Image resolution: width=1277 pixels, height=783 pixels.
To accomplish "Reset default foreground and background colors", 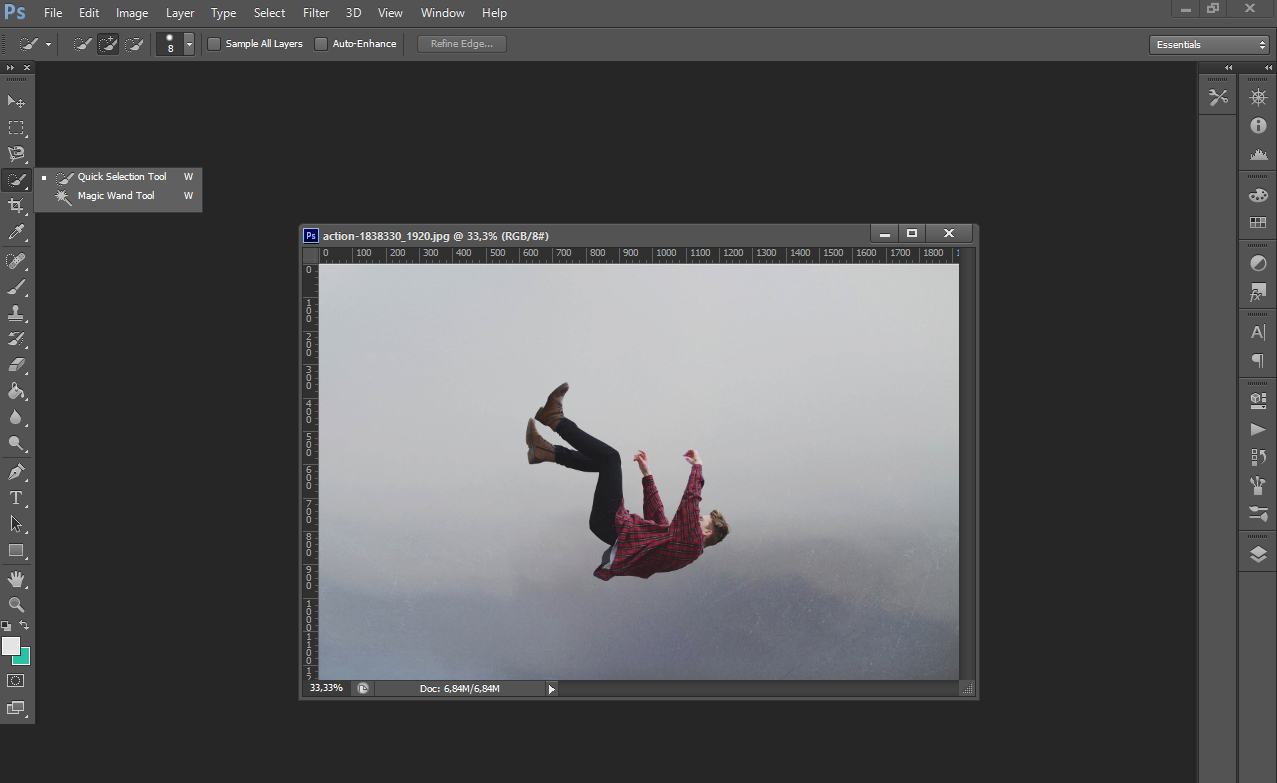I will (7, 626).
